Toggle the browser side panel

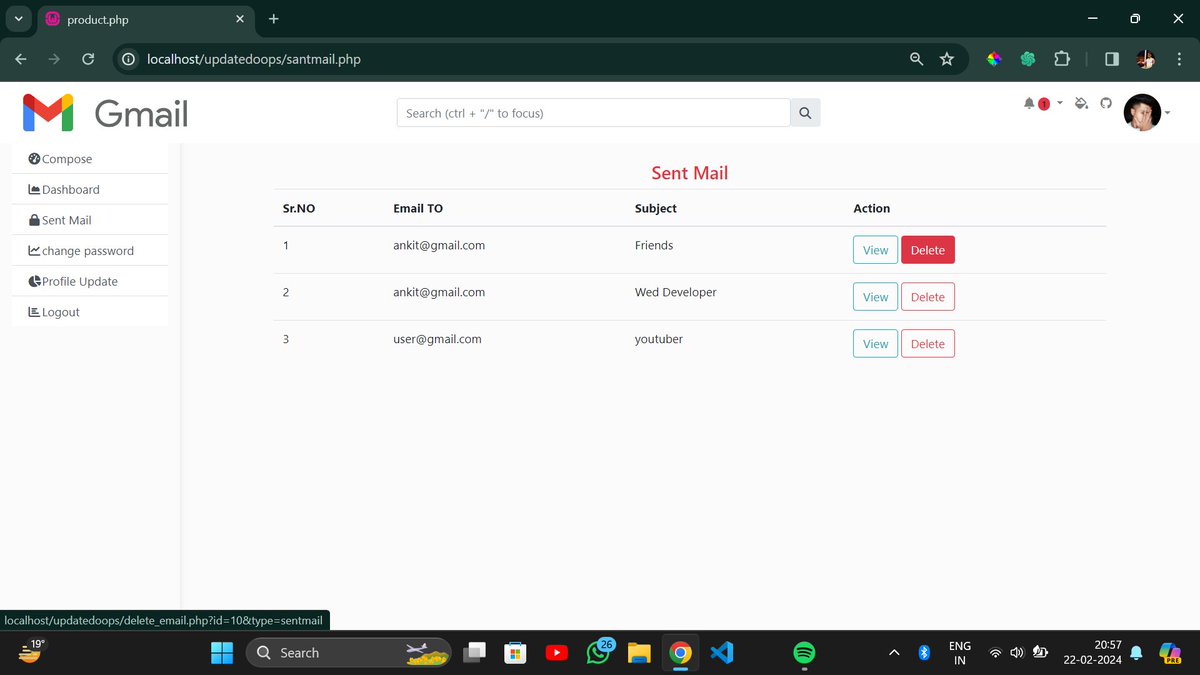[x=1112, y=59]
